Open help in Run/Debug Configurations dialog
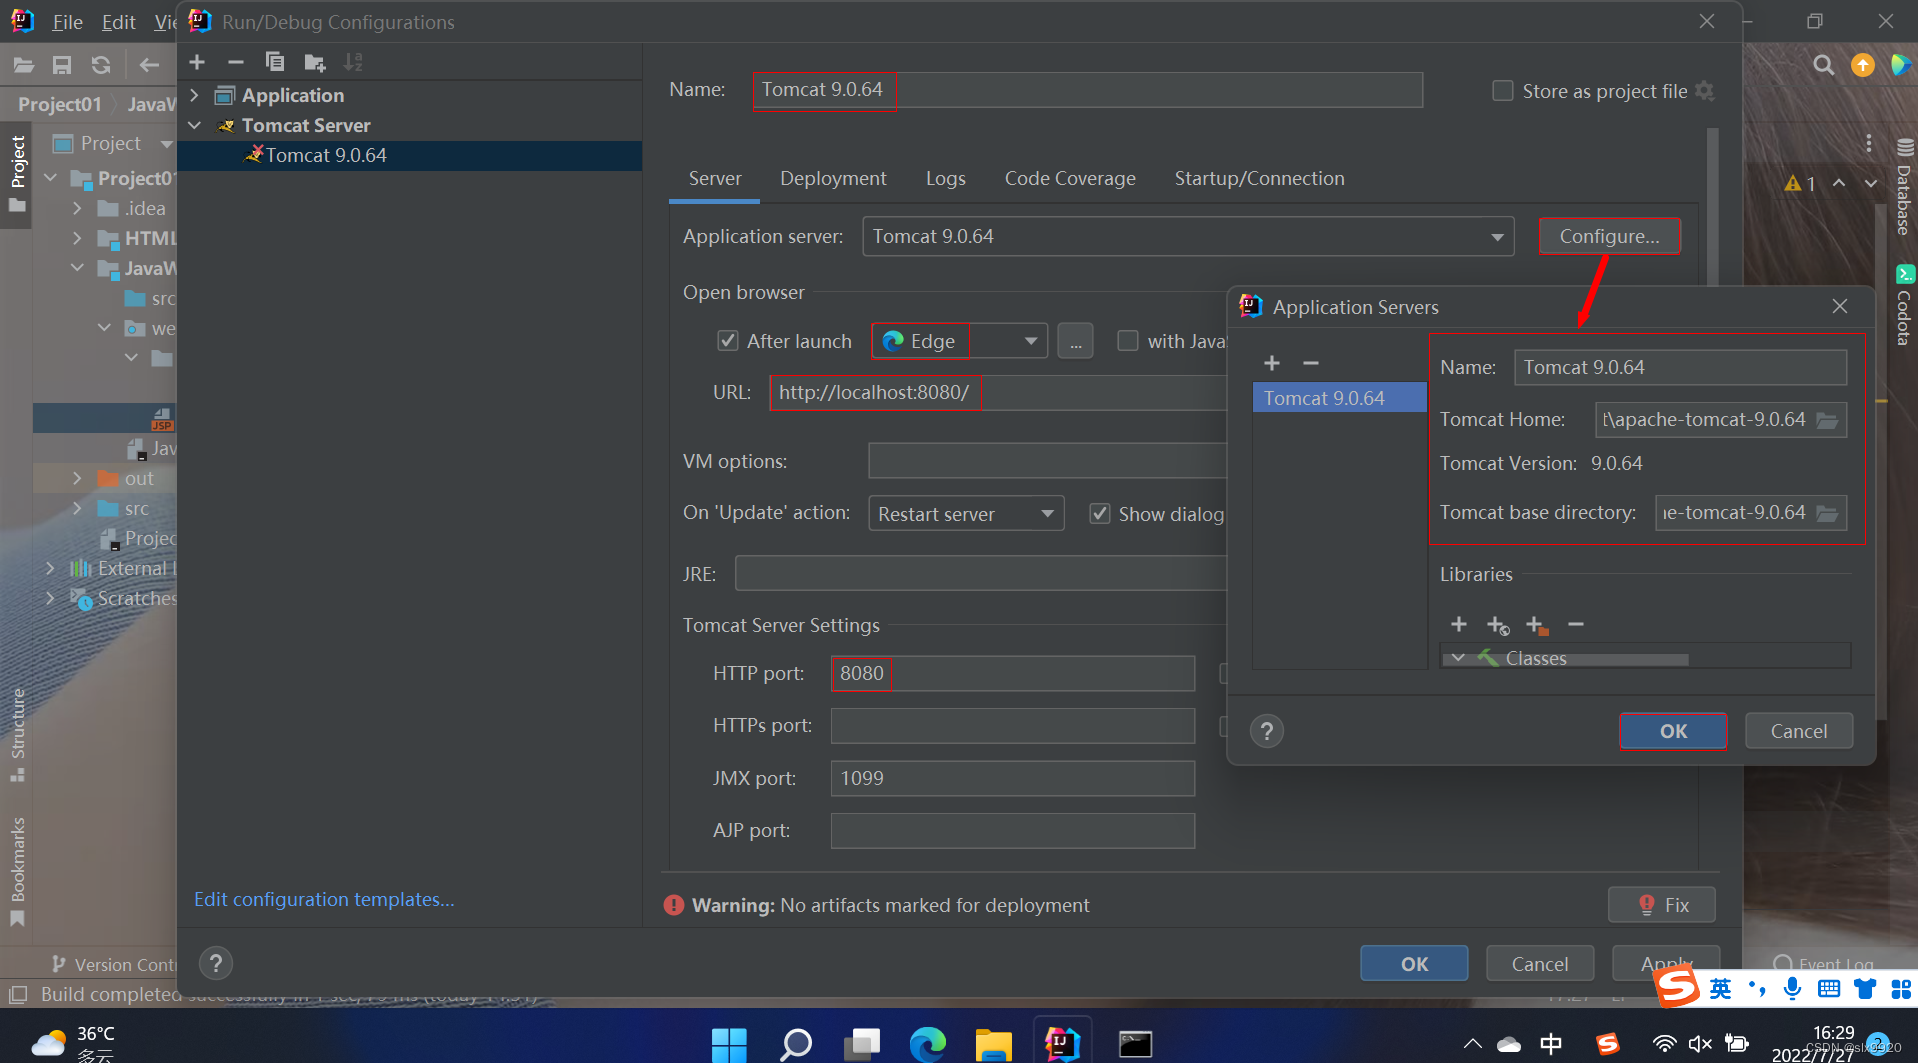The image size is (1918, 1063). [x=216, y=963]
